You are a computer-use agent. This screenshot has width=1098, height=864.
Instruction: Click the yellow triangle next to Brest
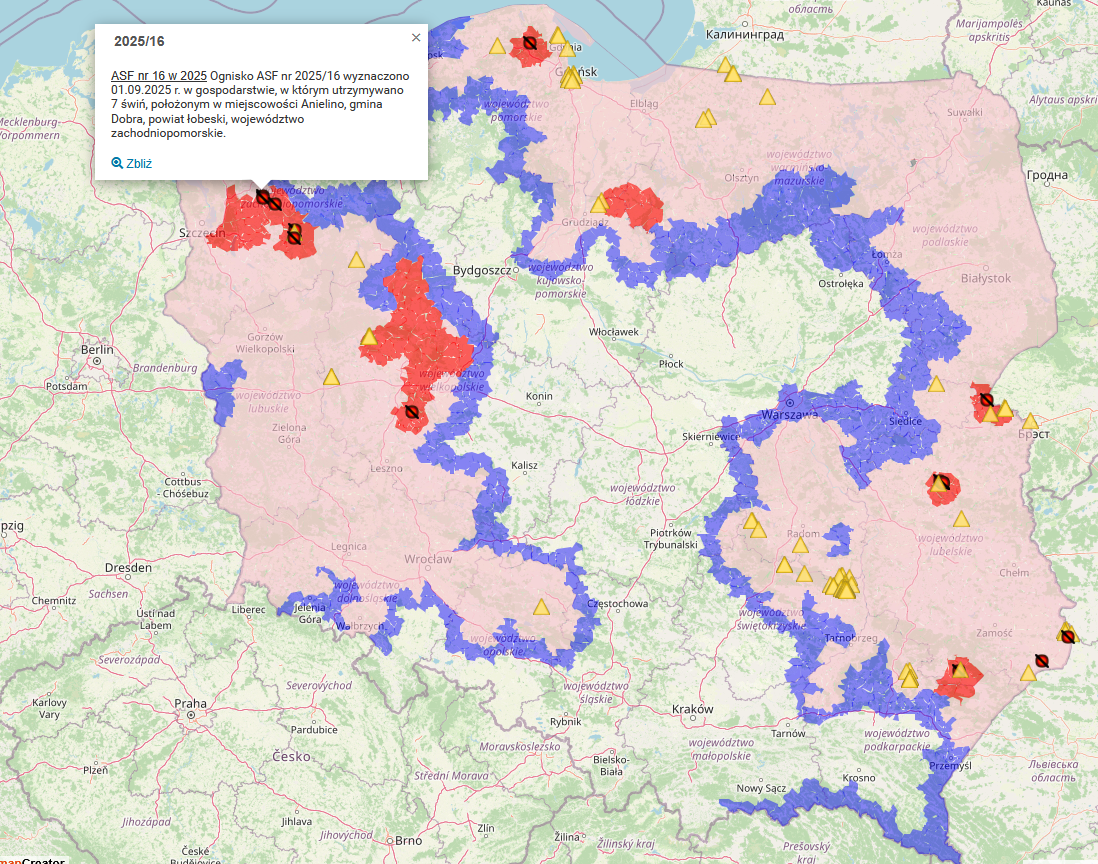click(1029, 422)
